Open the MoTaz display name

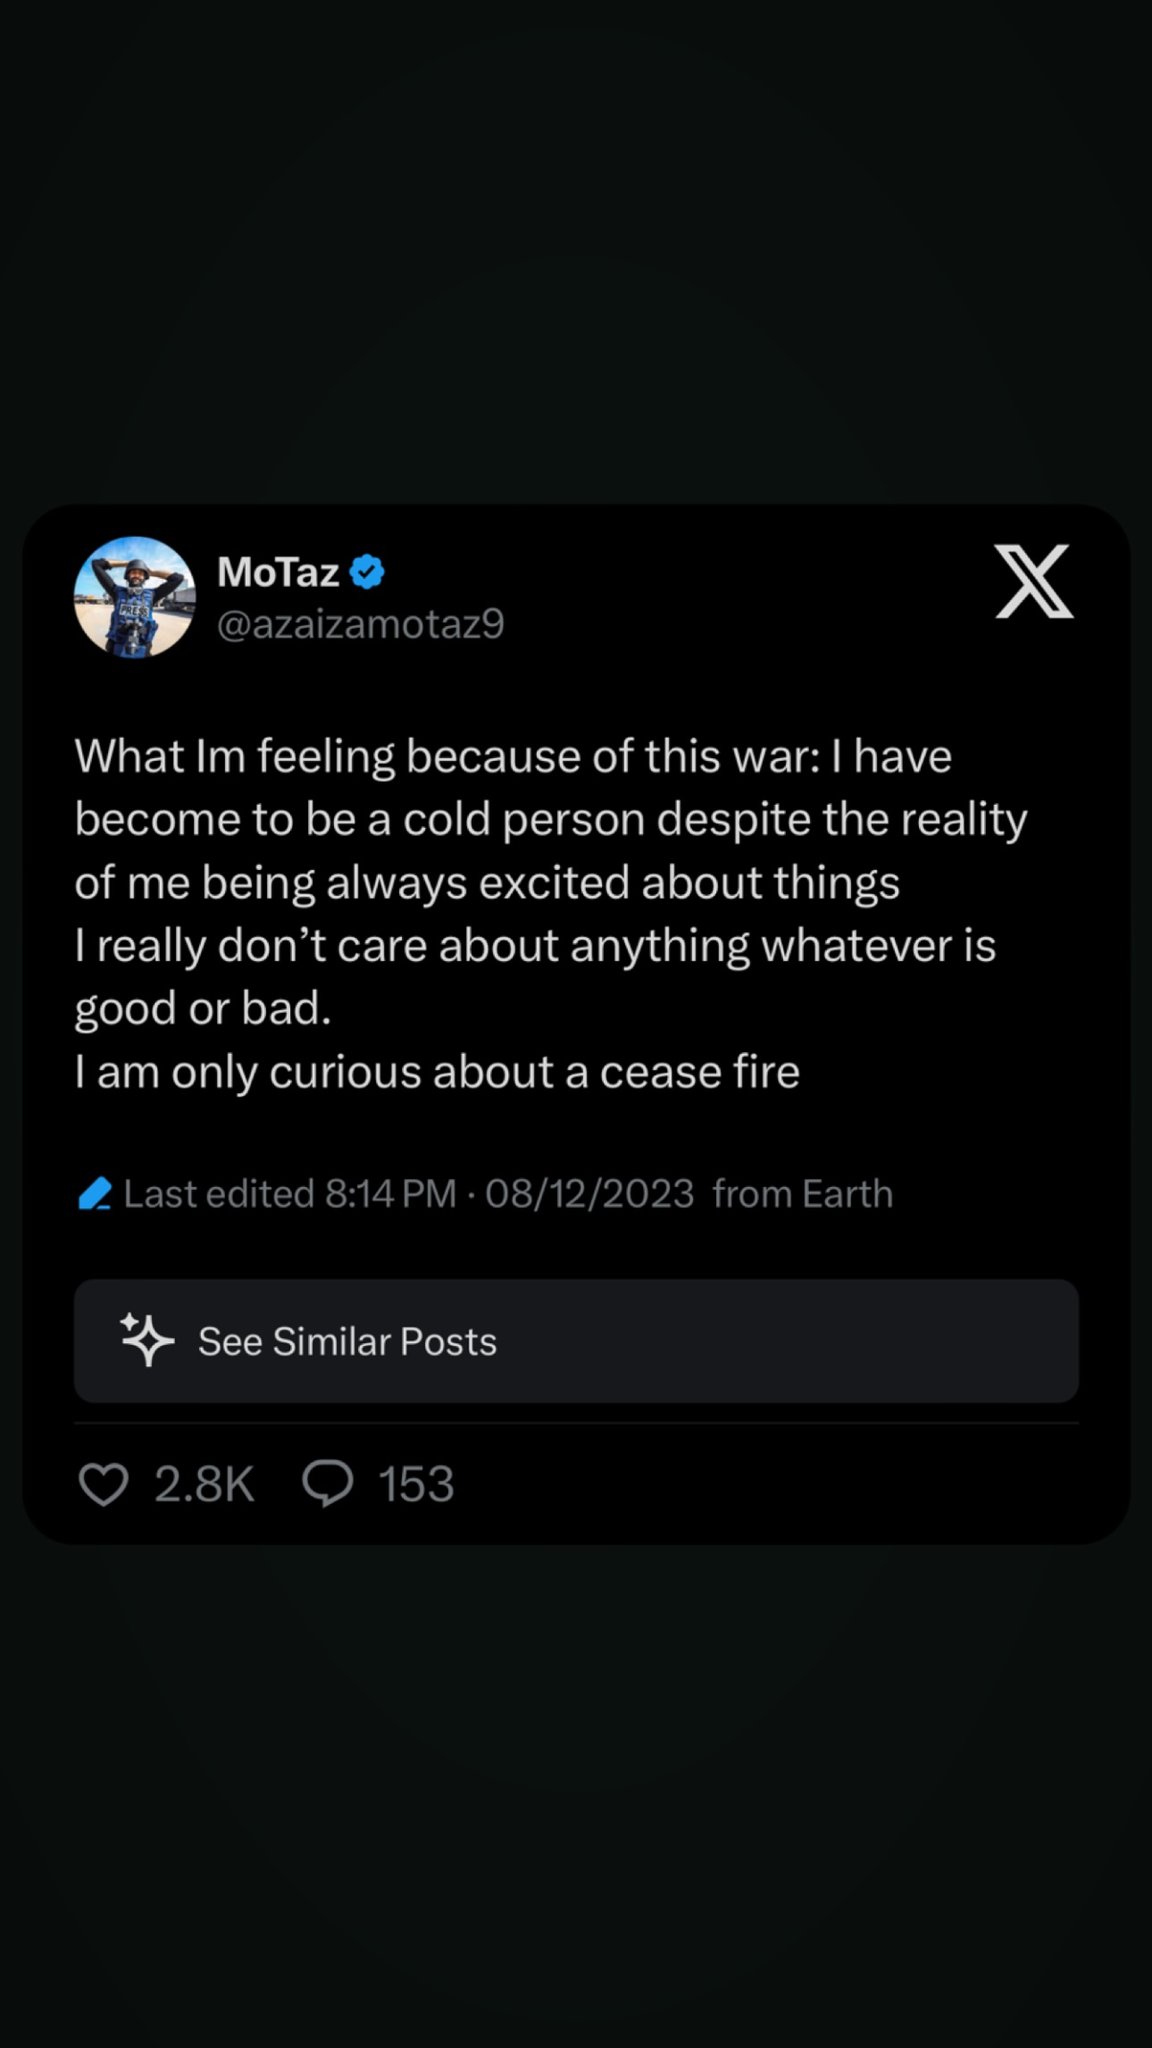pyautogui.click(x=278, y=572)
